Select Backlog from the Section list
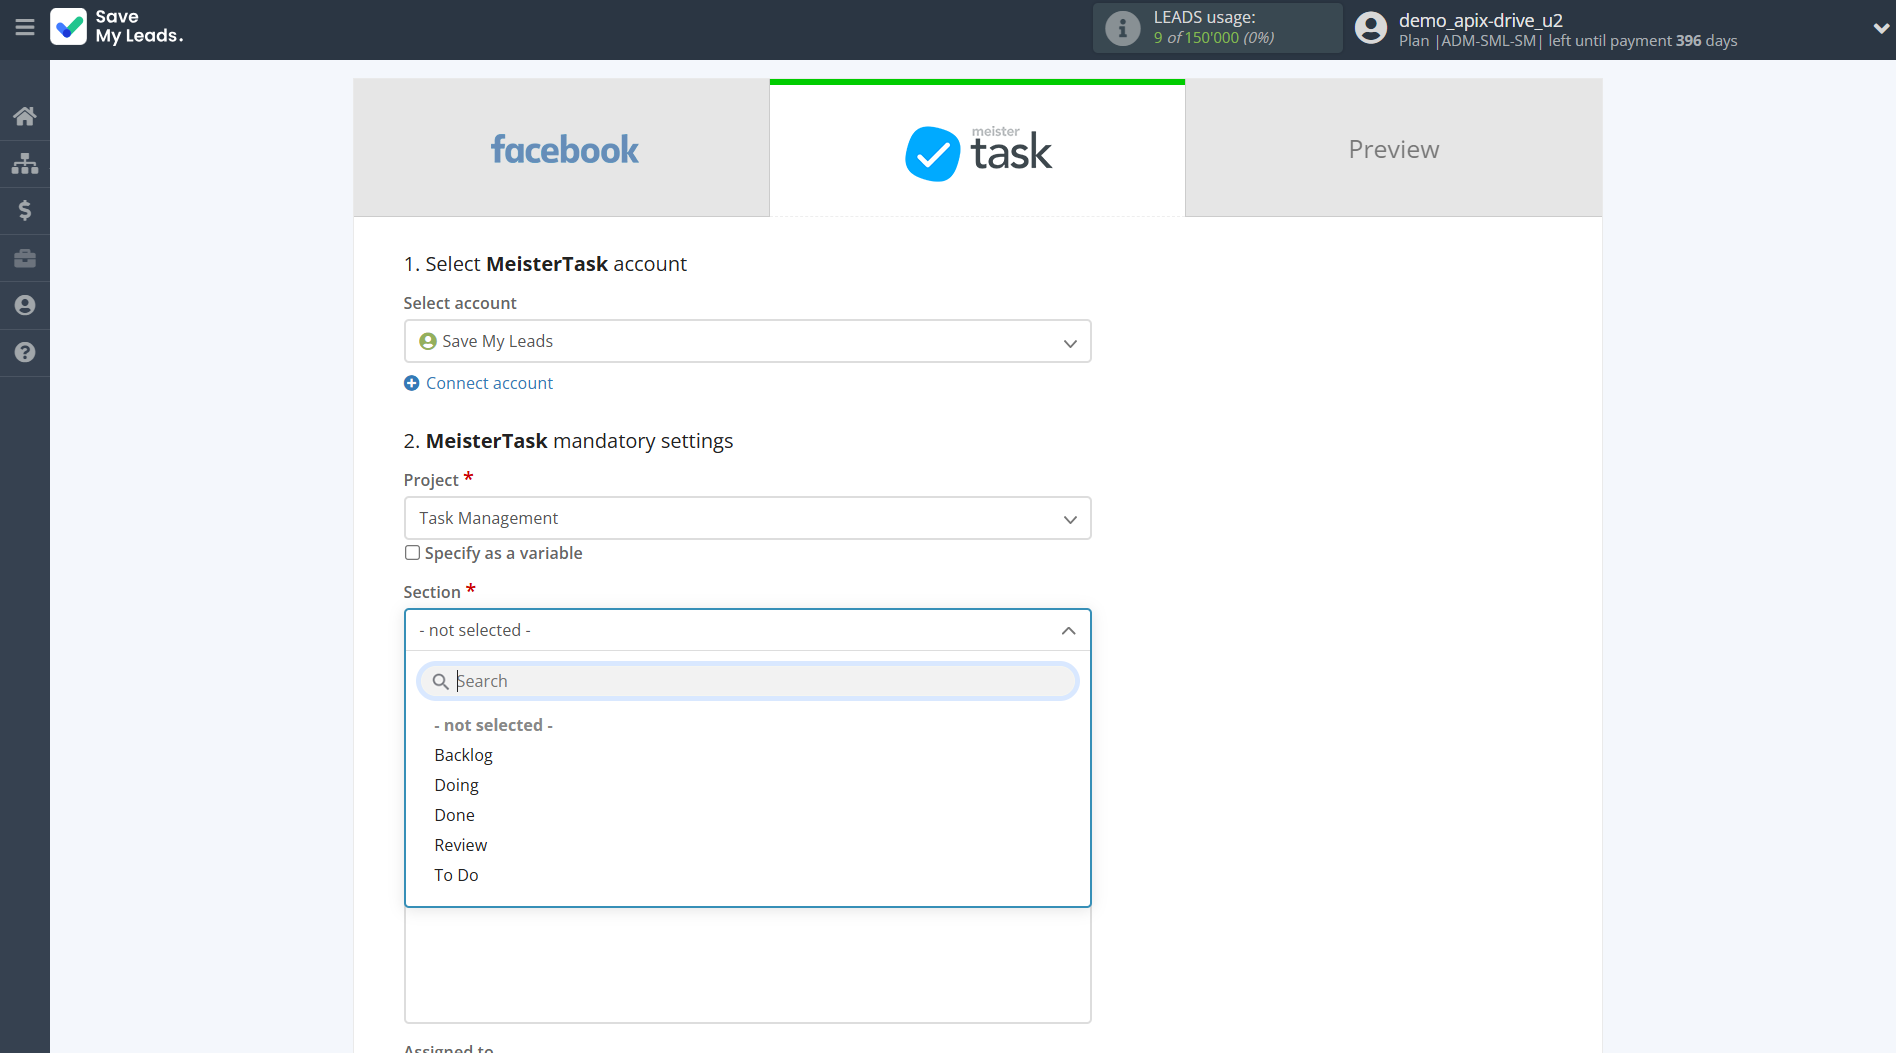 click(463, 754)
